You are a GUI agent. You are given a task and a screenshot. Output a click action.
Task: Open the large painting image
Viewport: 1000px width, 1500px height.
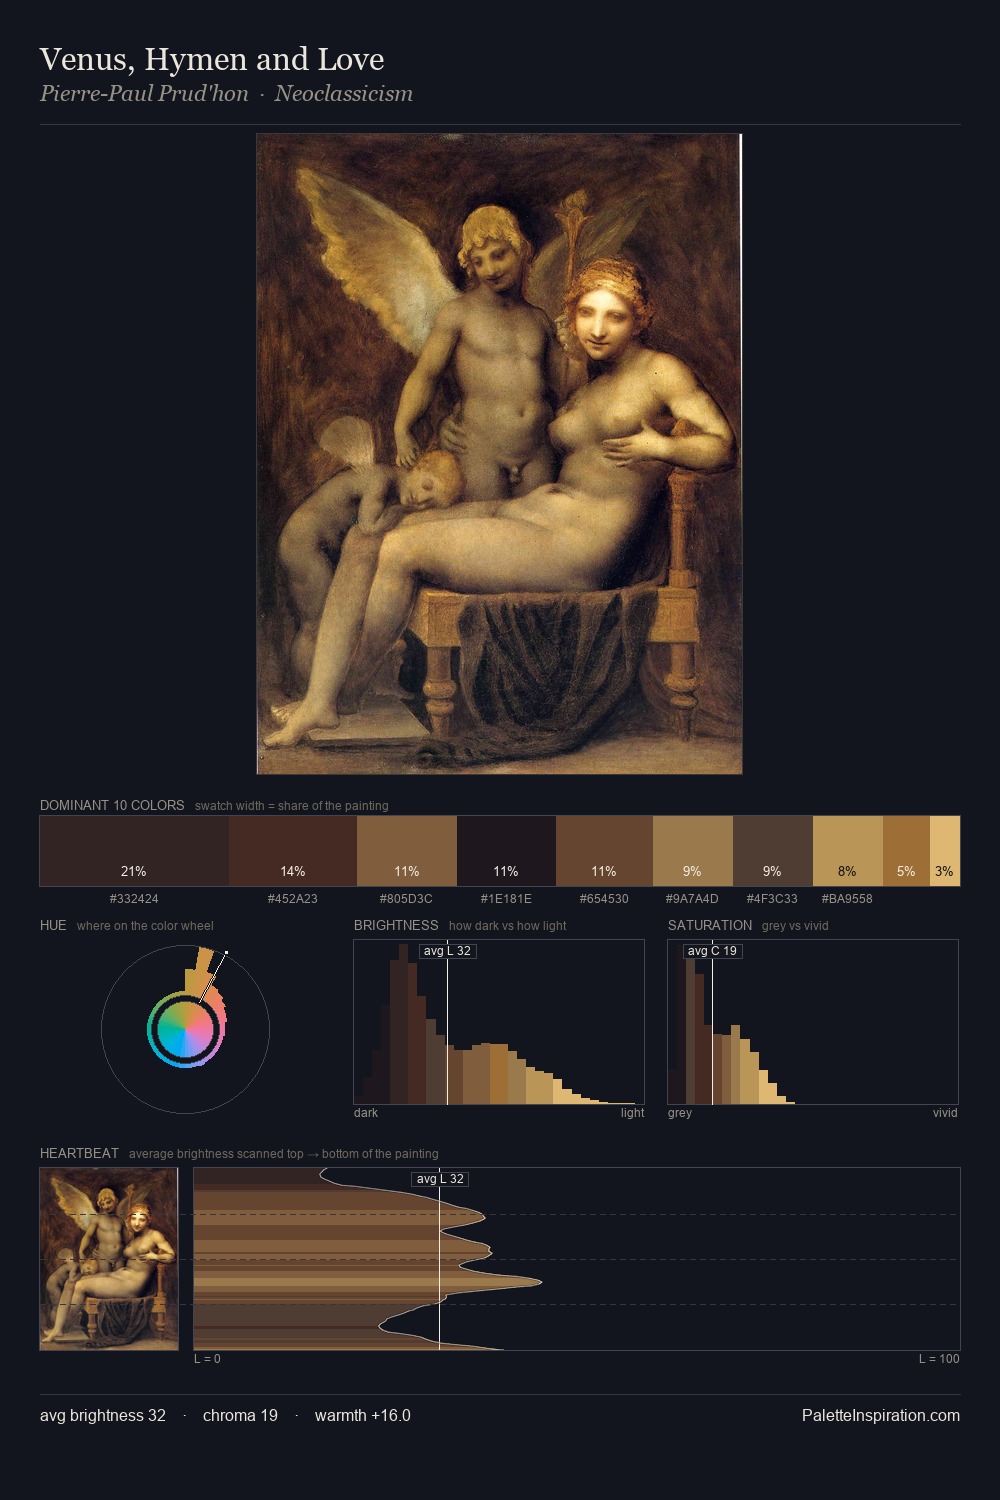coord(499,454)
